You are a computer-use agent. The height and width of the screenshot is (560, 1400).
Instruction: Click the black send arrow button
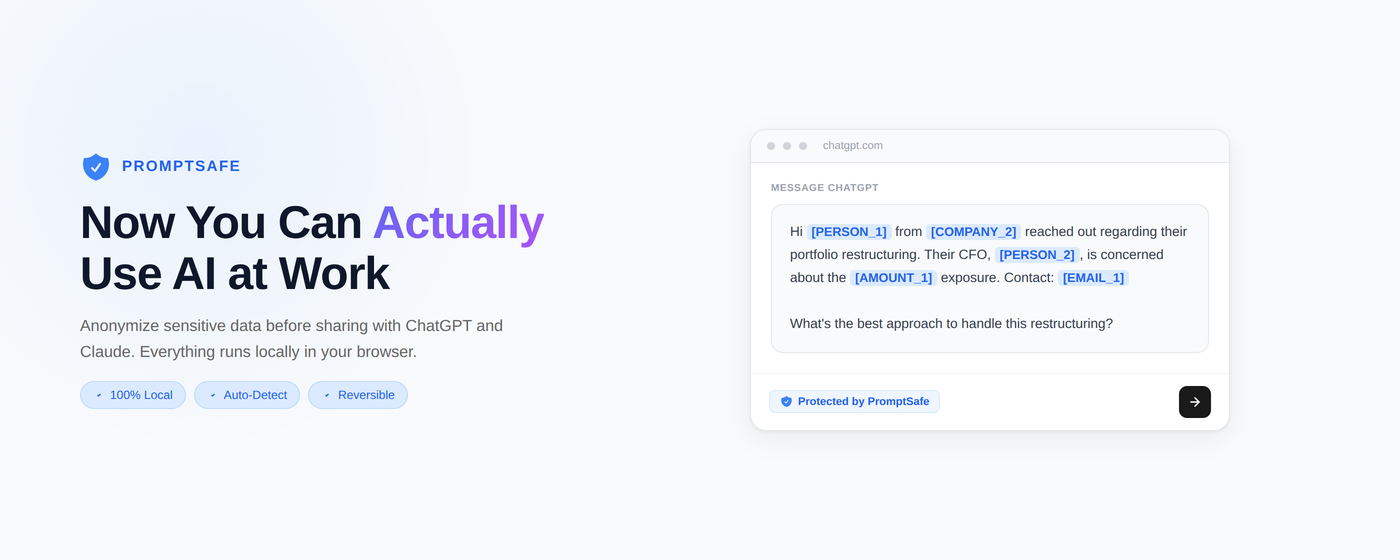tap(1194, 402)
